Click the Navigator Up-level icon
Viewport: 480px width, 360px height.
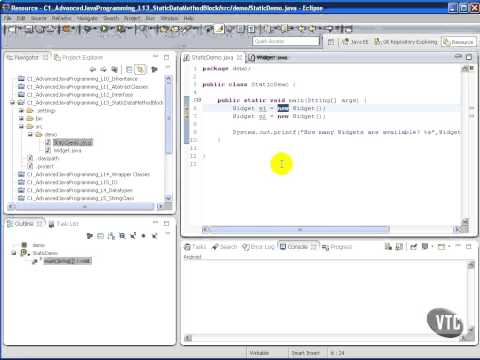click(114, 69)
